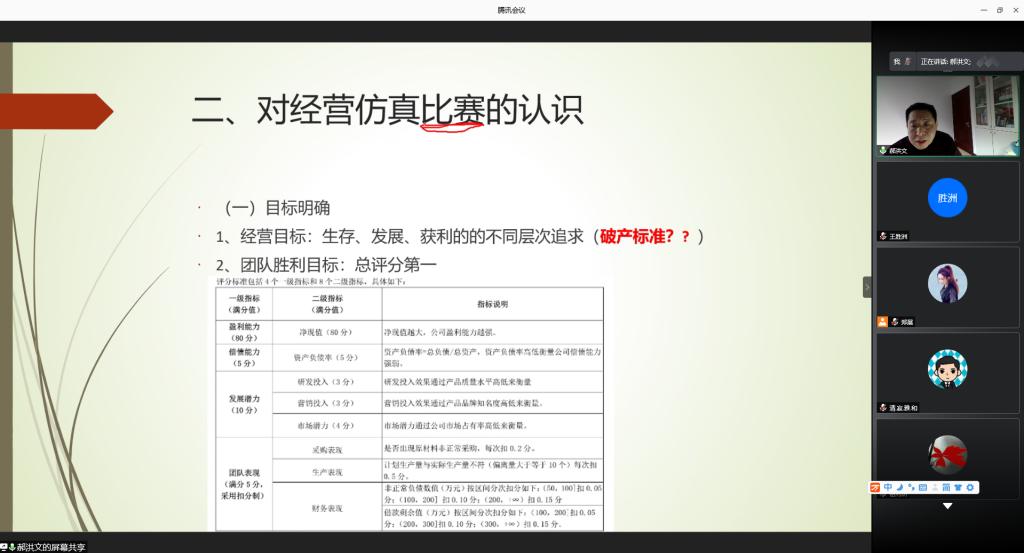Toggle the moon half-width icon in IME bar

(x=900, y=487)
